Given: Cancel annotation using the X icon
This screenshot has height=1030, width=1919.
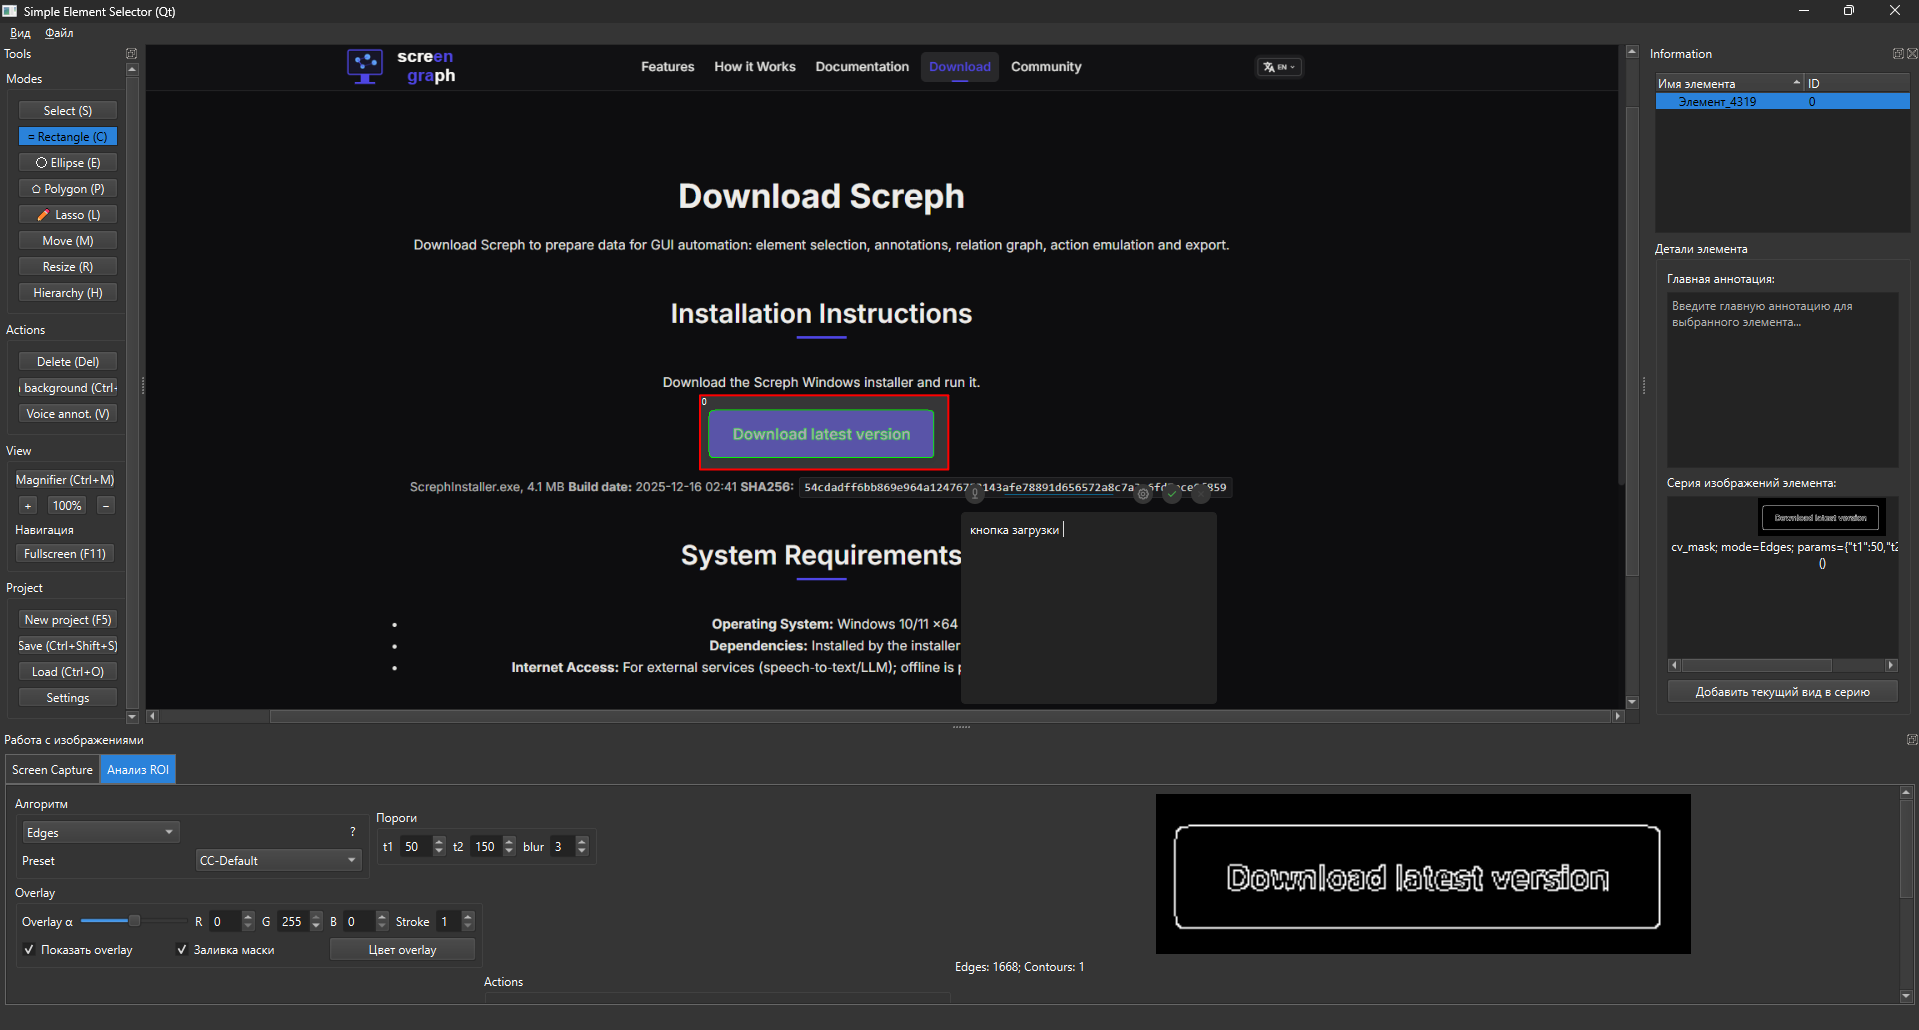Looking at the screenshot, I should (x=1200, y=493).
